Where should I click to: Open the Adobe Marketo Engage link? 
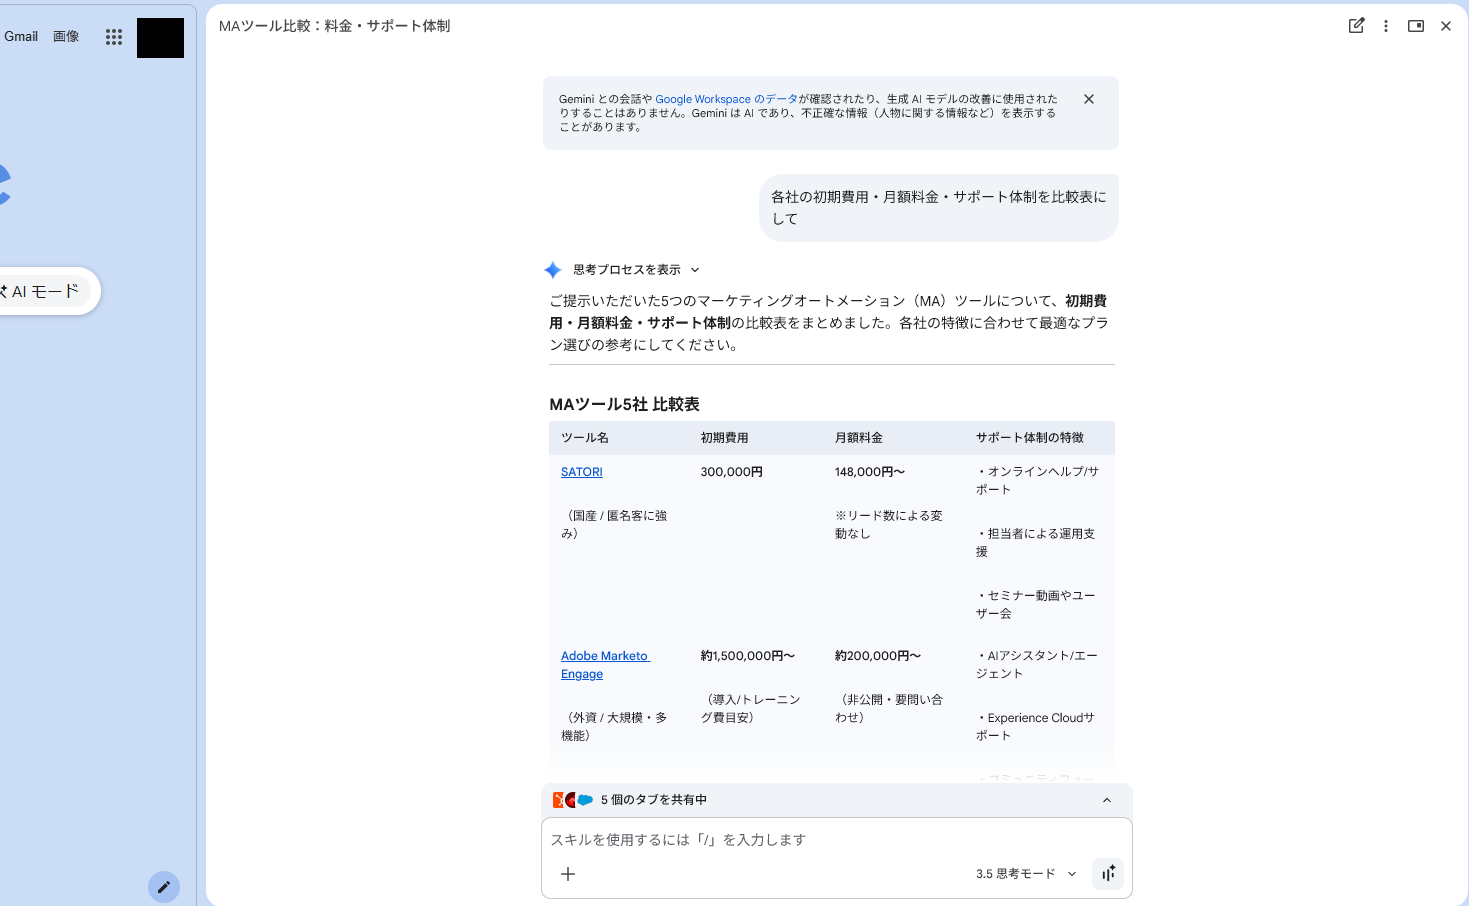coord(605,665)
